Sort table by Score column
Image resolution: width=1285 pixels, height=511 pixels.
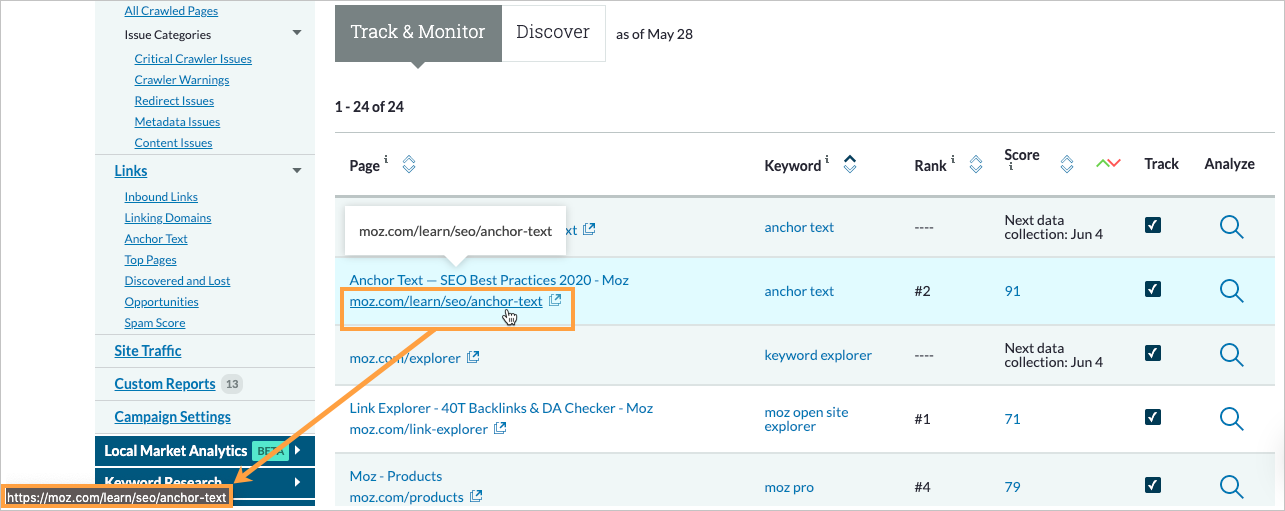tap(1066, 164)
